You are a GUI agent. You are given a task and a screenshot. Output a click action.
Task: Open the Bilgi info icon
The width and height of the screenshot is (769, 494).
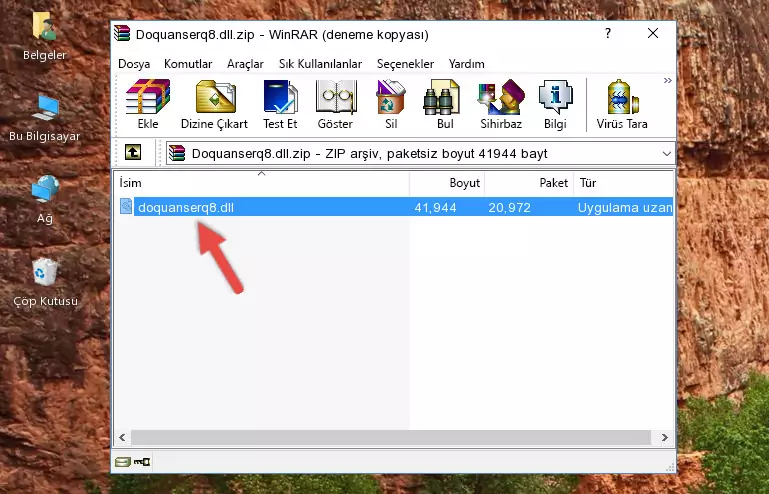tap(555, 97)
